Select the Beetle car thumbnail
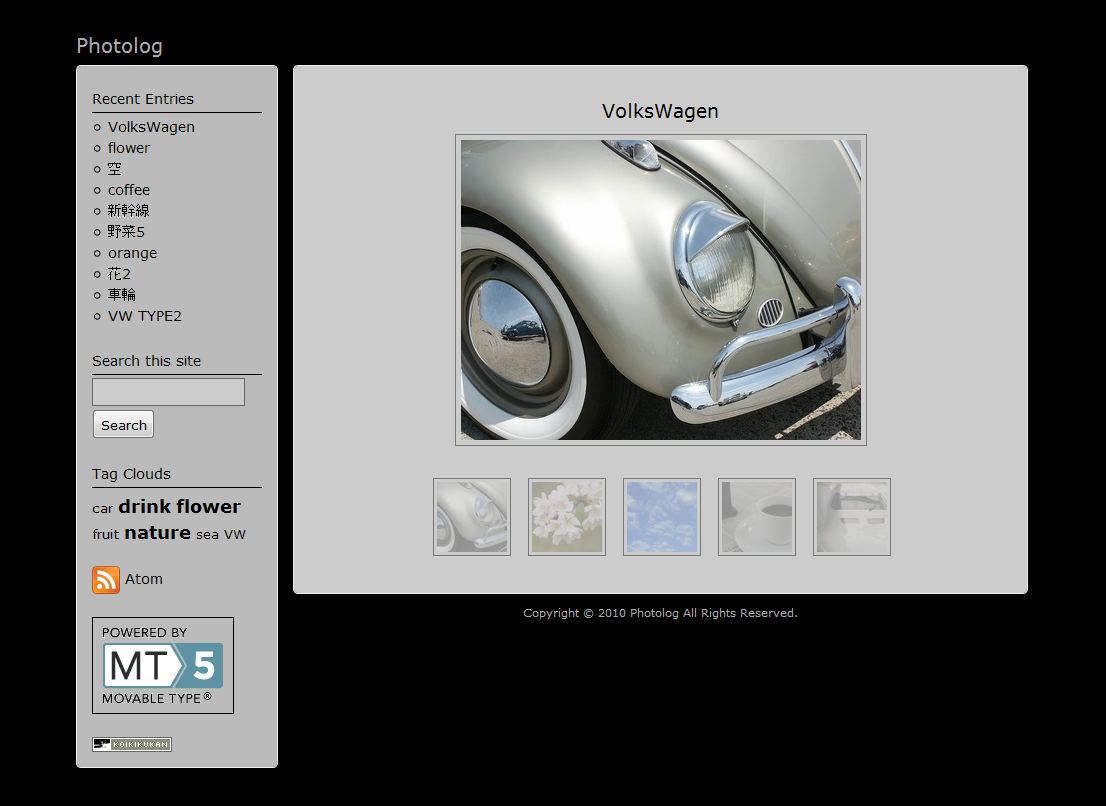This screenshot has width=1106, height=806. pyautogui.click(x=472, y=517)
